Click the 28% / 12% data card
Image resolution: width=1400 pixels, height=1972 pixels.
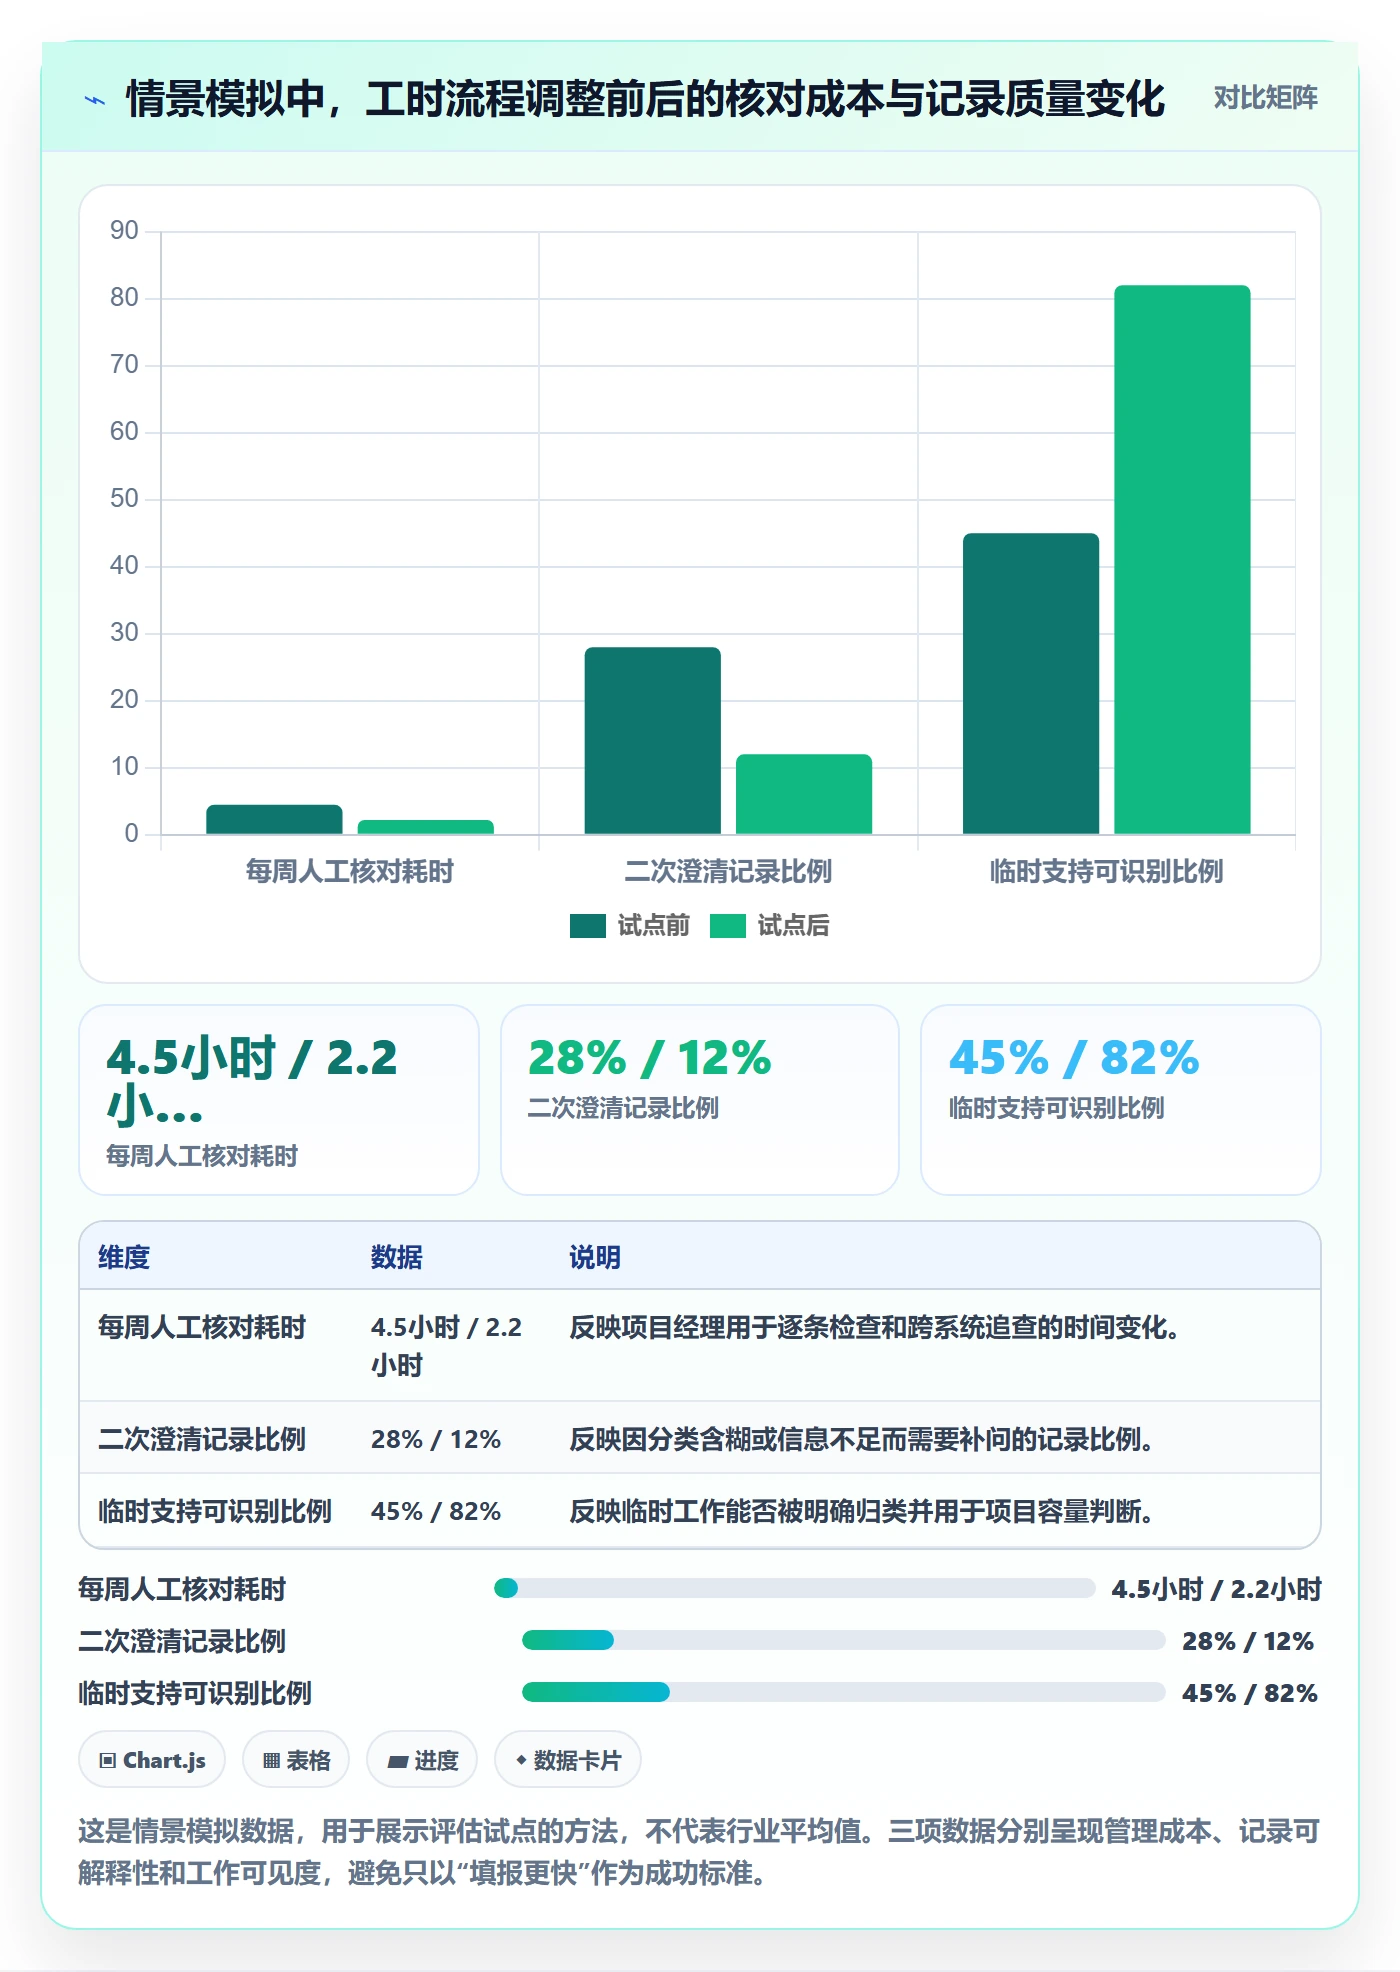point(700,1100)
